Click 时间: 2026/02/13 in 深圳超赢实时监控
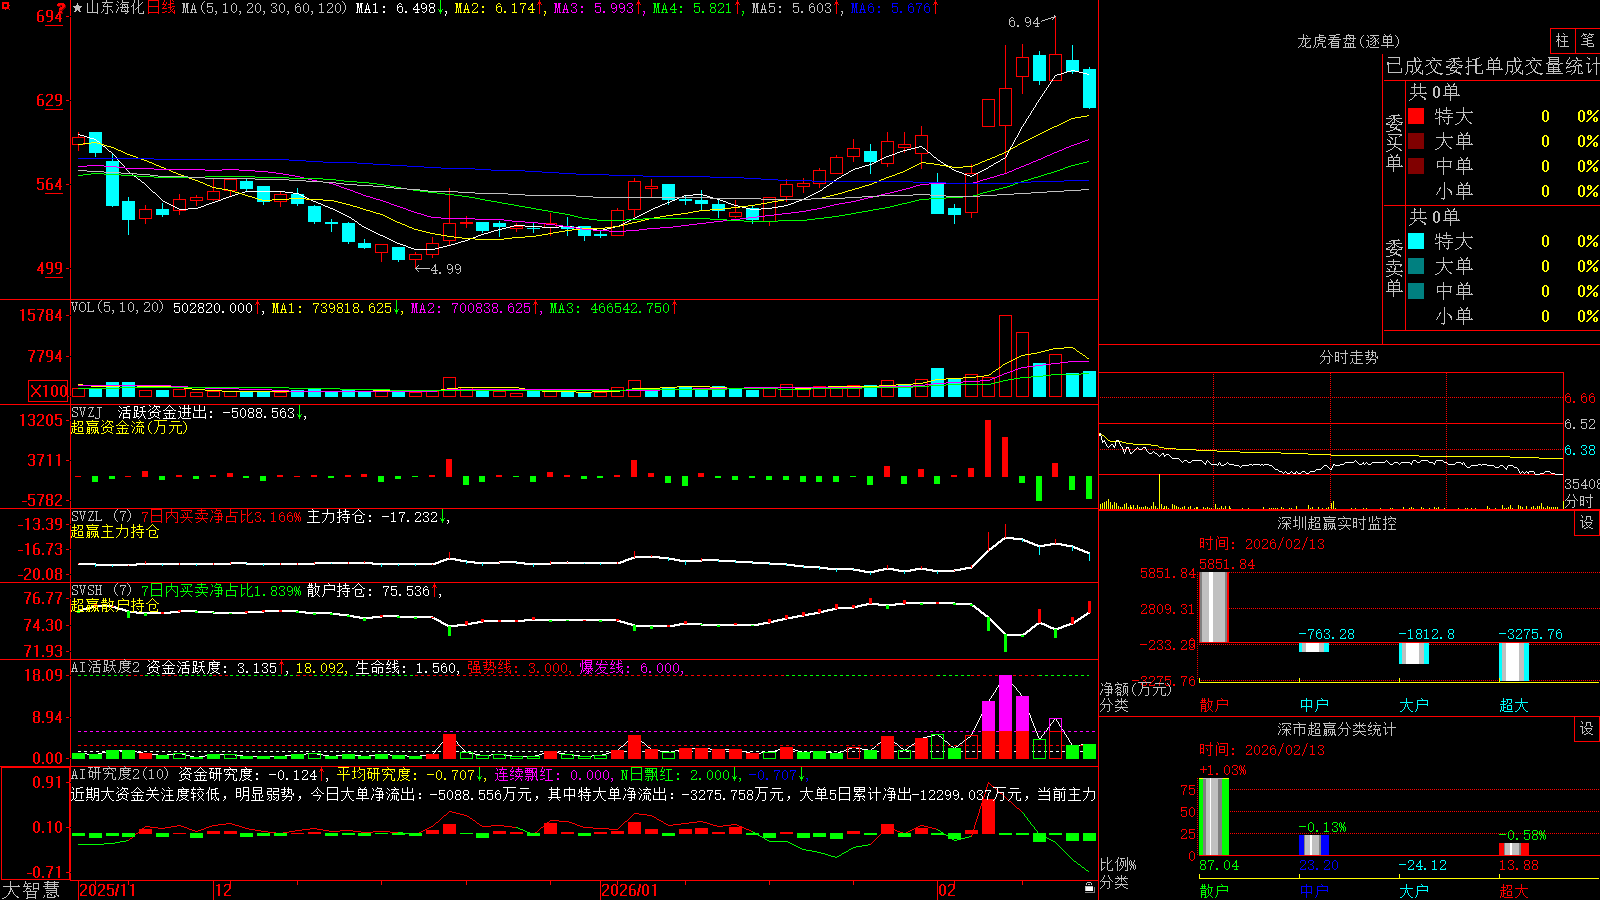 (x=1262, y=544)
